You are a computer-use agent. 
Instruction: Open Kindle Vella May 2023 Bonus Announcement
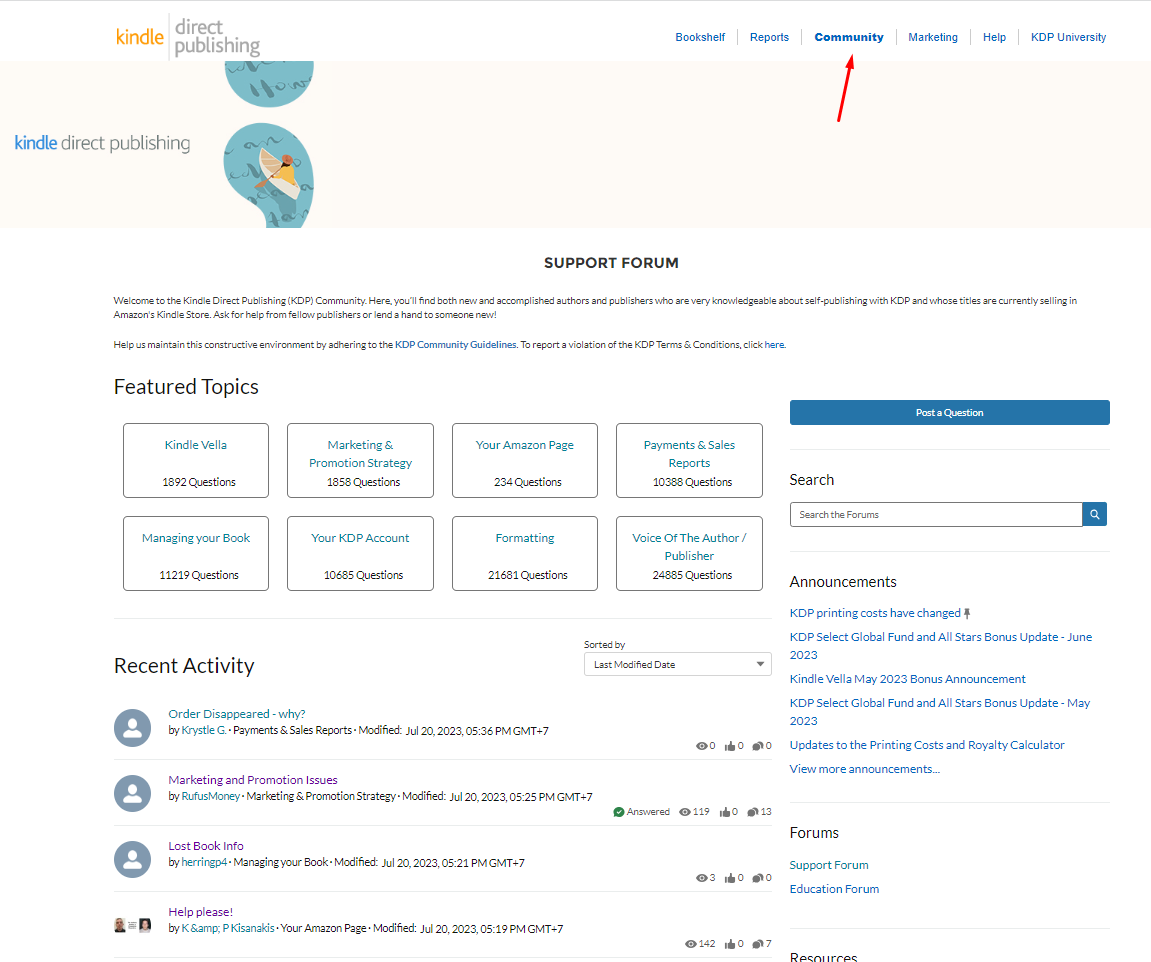pyautogui.click(x=907, y=679)
